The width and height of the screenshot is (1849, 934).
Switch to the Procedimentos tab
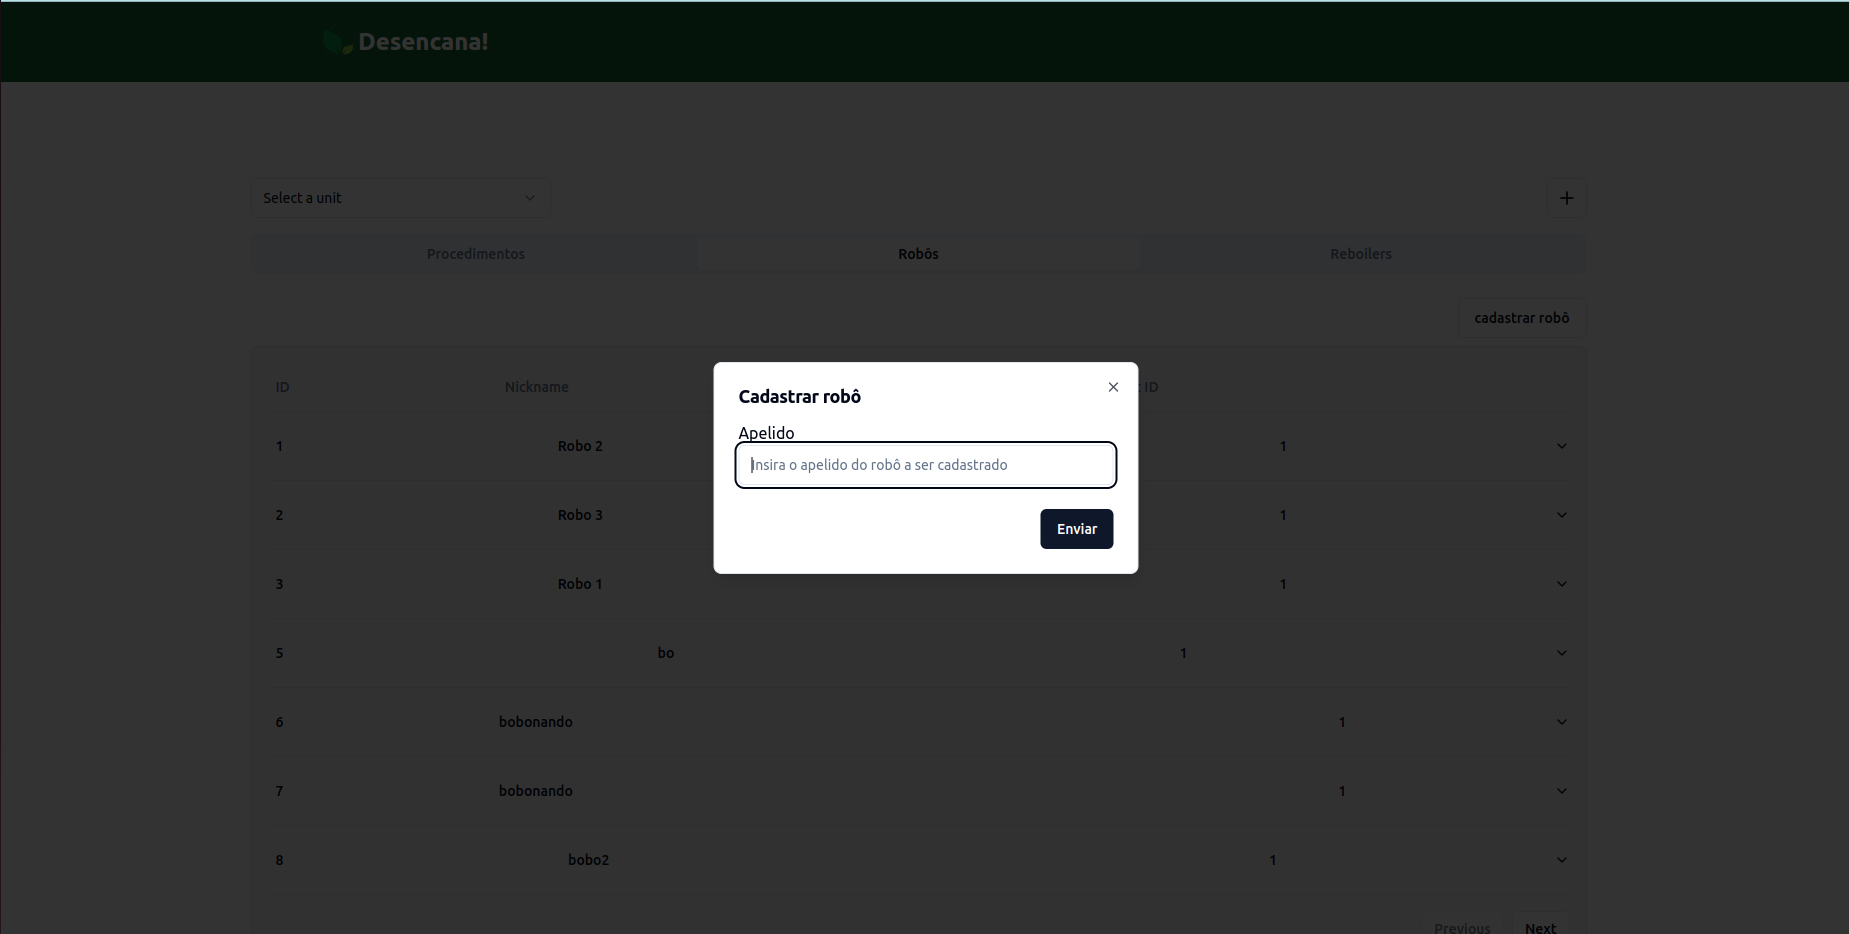pyautogui.click(x=476, y=254)
